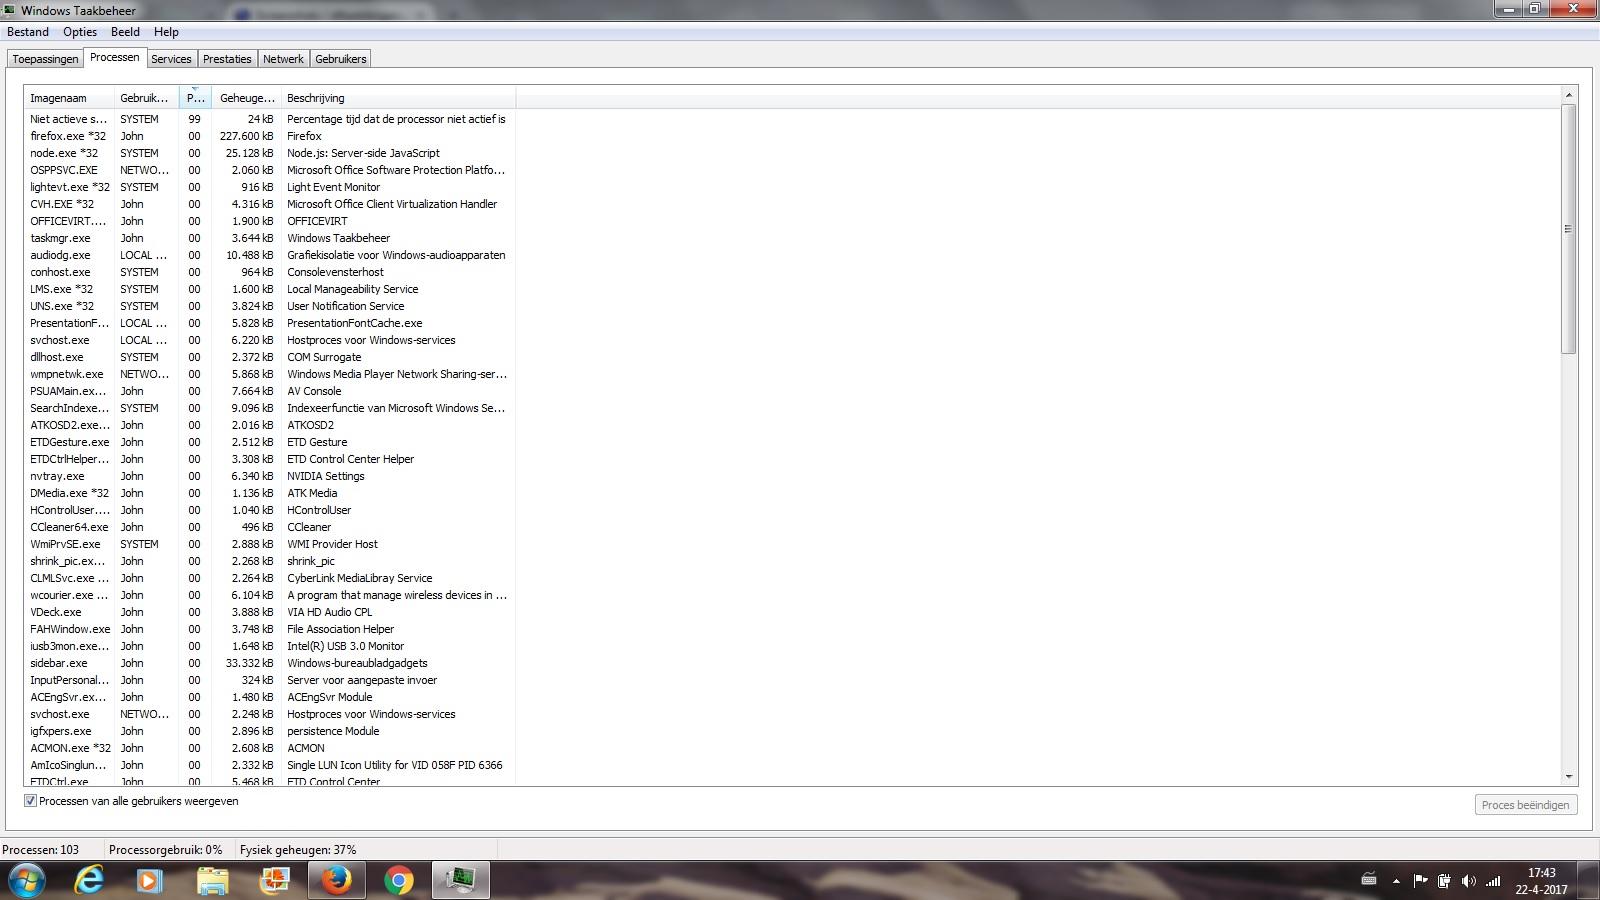This screenshot has height=900, width=1600.
Task: Click 'Windows-bureaubladgadgets' description text
Action: tap(357, 663)
